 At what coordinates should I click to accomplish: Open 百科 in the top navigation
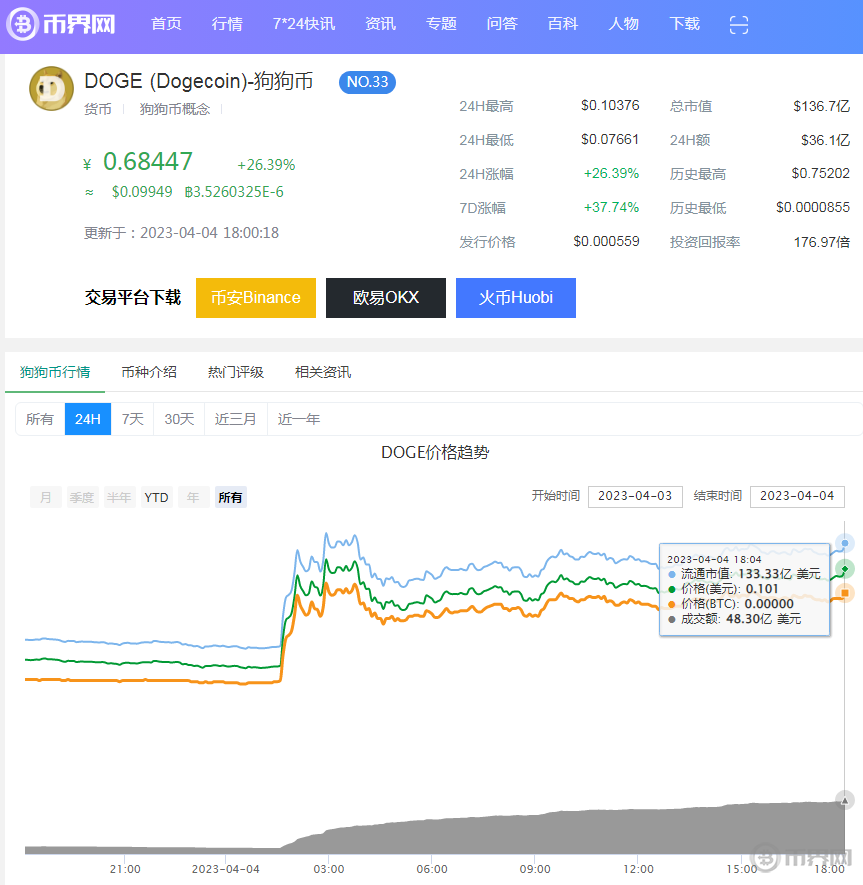pyautogui.click(x=563, y=24)
